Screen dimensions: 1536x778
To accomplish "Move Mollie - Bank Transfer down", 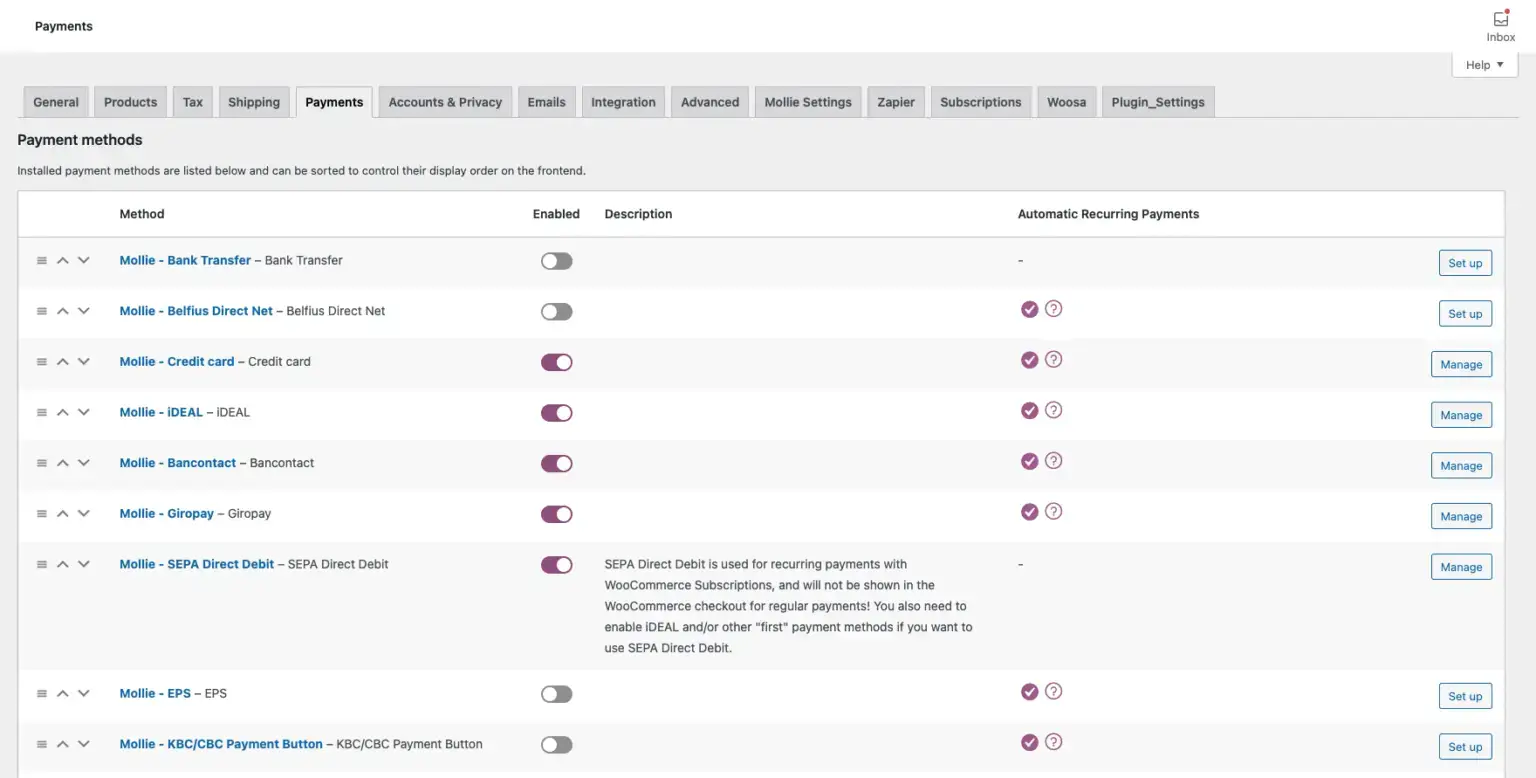I will pos(84,260).
